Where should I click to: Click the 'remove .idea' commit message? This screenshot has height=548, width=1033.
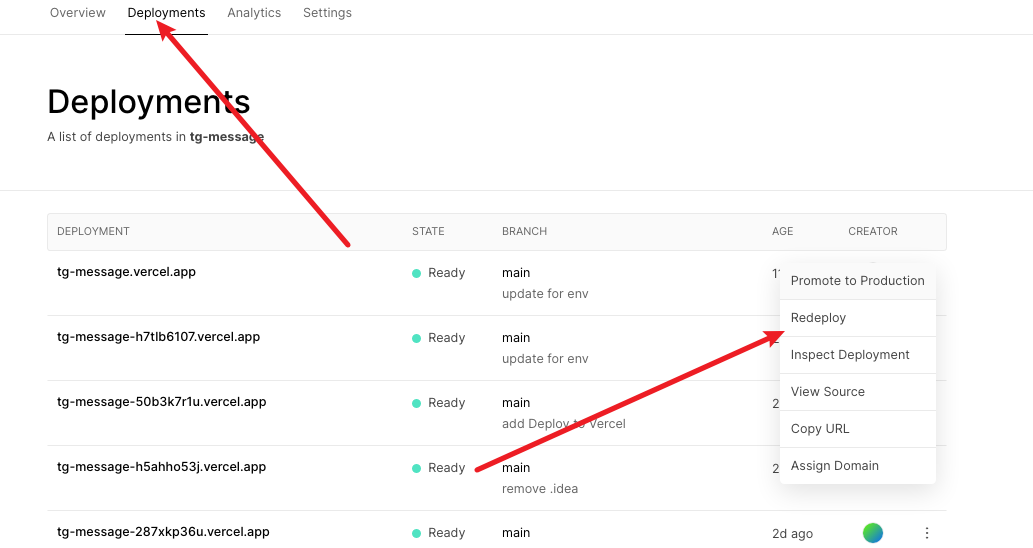coord(540,489)
